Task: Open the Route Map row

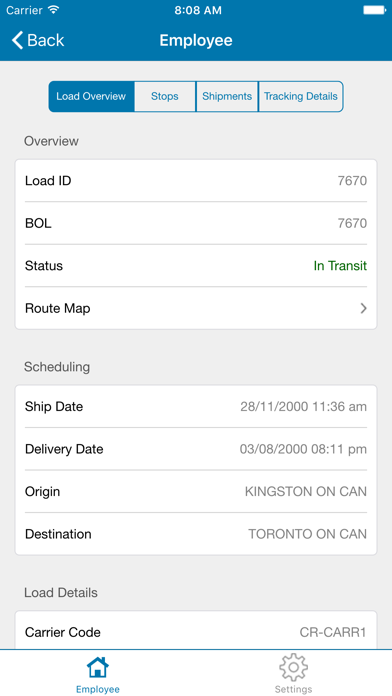Action: 196,308
